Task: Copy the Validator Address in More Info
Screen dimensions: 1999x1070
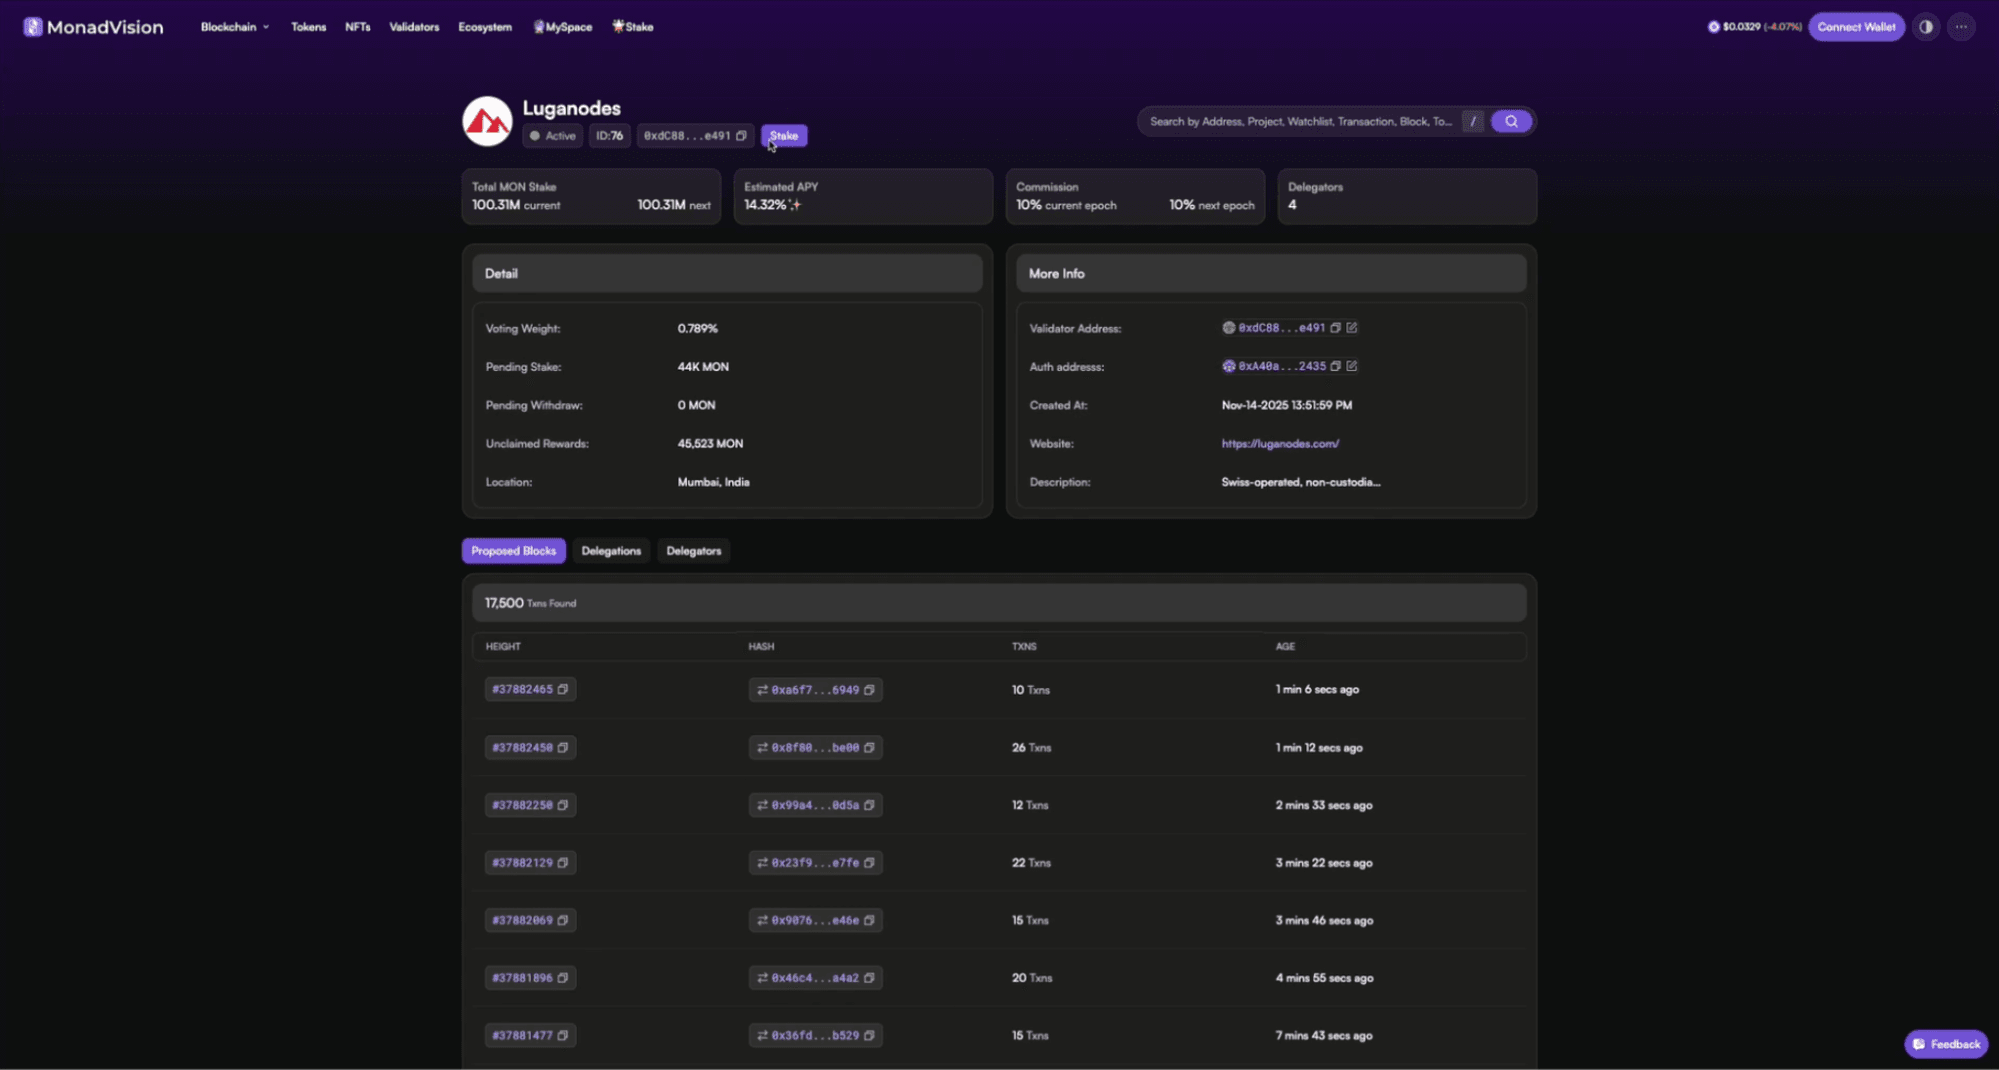Action: pos(1335,328)
